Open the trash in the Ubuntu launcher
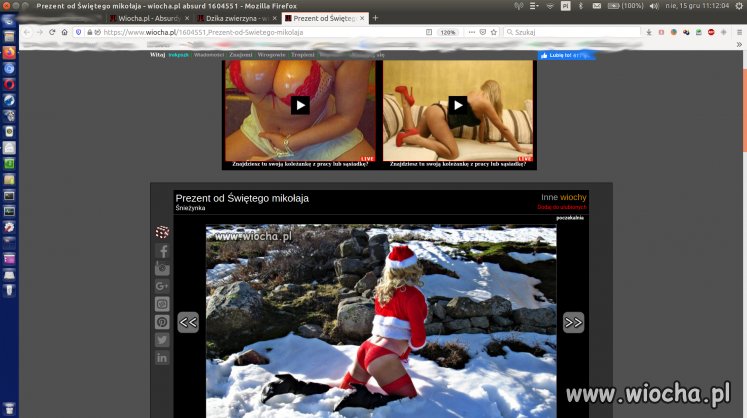The image size is (747, 418). pyautogui.click(x=9, y=408)
